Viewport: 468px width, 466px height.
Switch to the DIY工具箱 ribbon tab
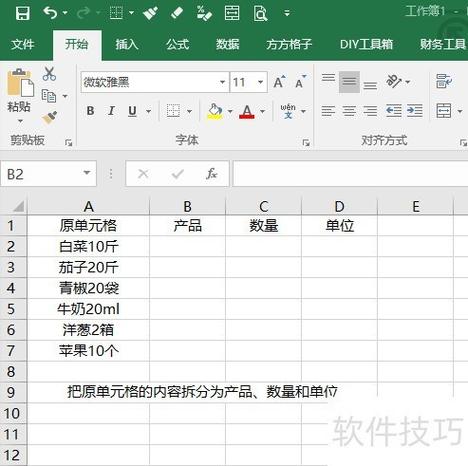pos(366,44)
